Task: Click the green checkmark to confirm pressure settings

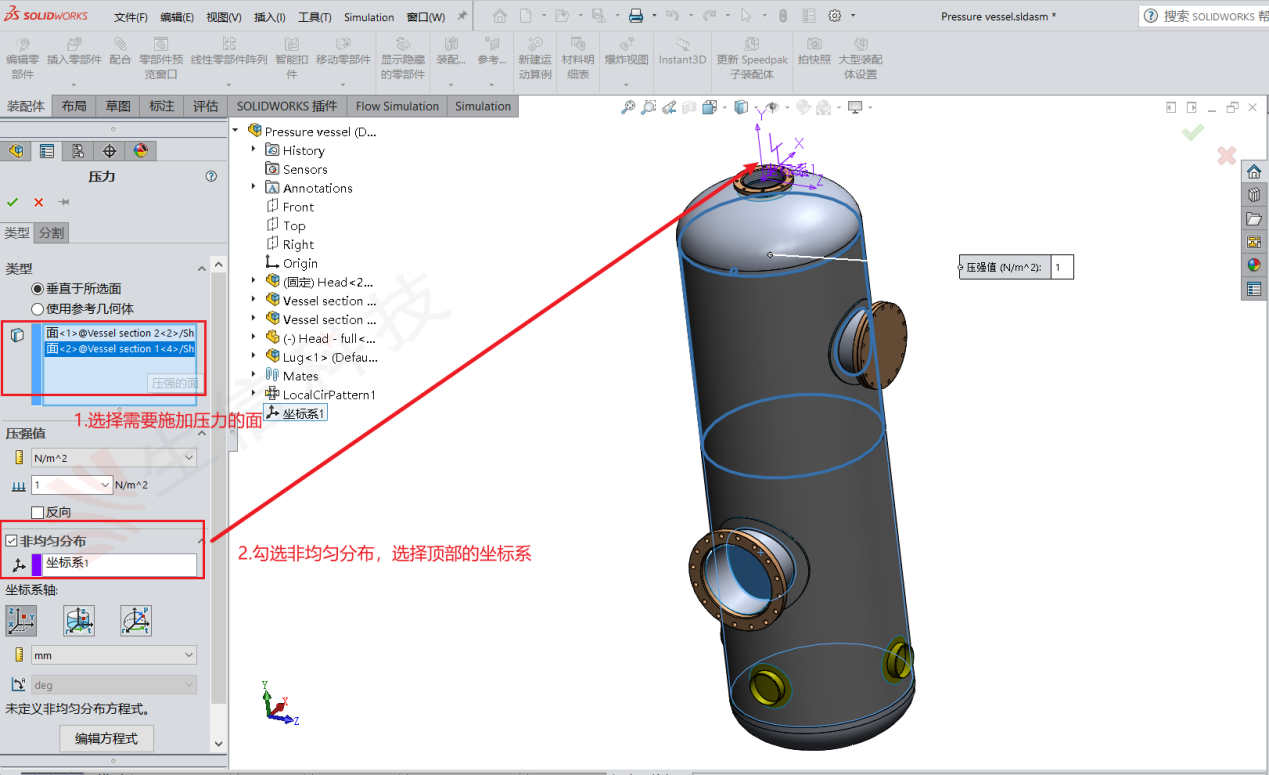Action: pos(12,201)
